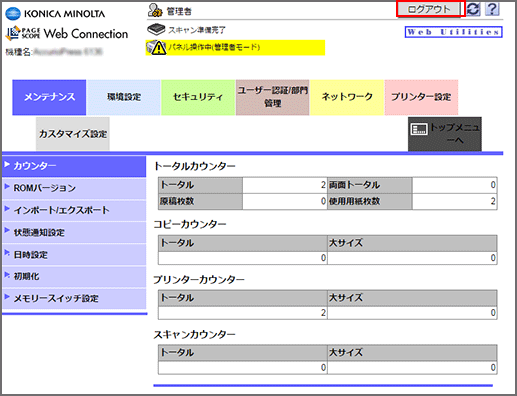
Task: Click the arrow beside インポート/エクスポート
Action: click(7, 209)
